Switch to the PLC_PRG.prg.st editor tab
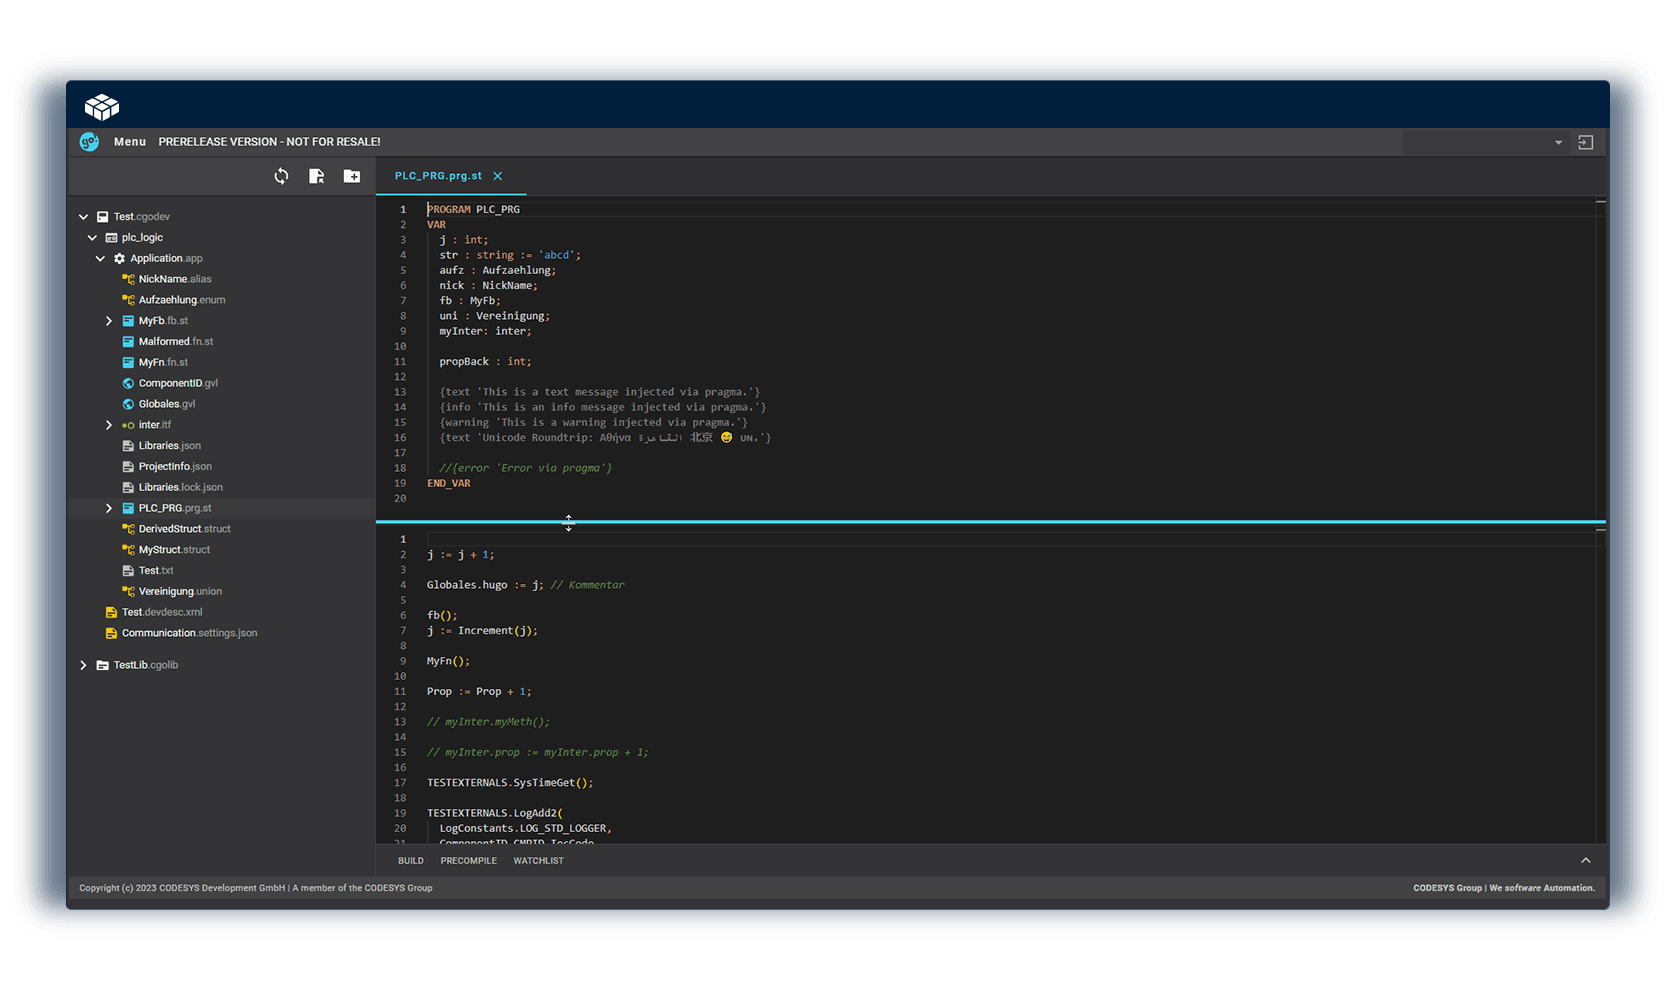The height and width of the screenshot is (1000, 1670). (x=438, y=176)
